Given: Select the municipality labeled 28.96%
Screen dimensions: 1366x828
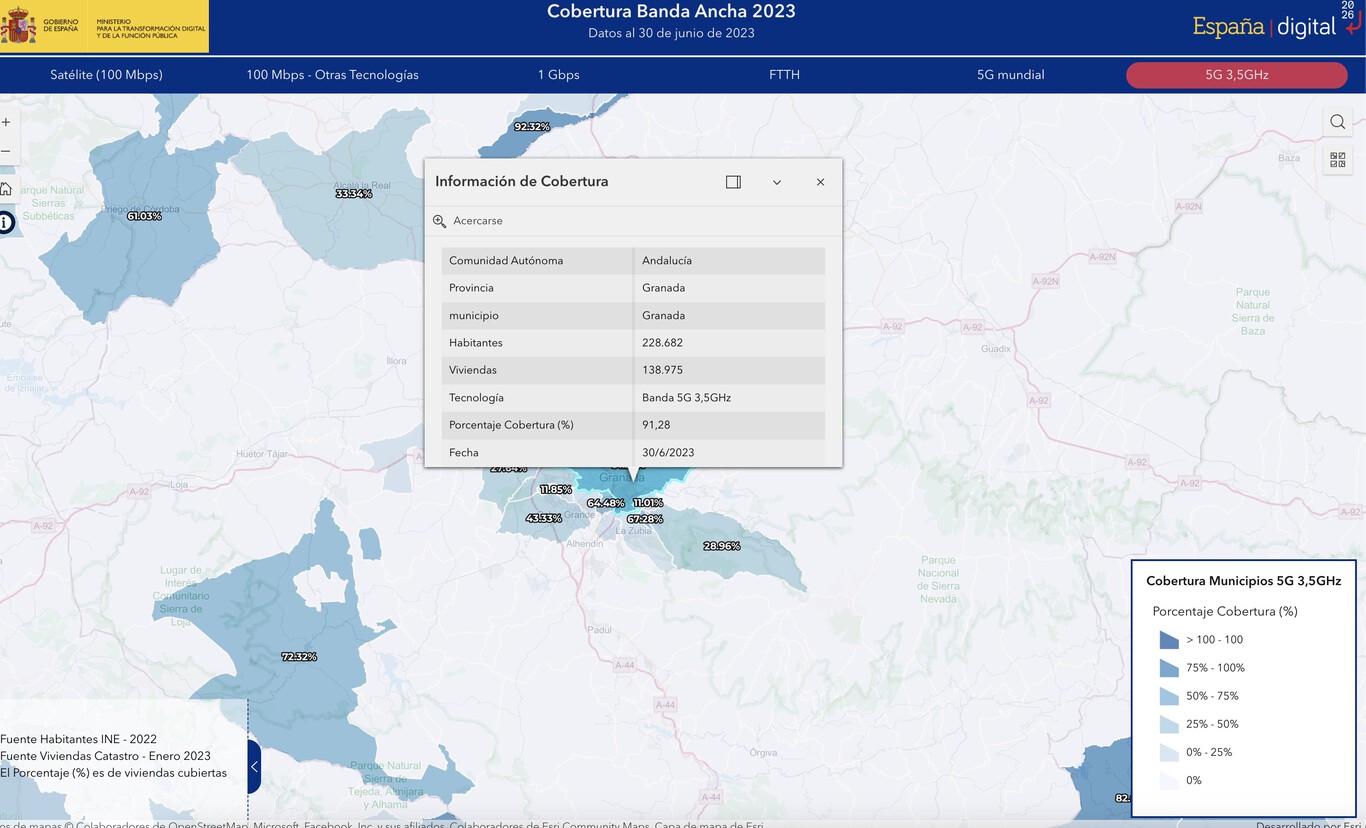Looking at the screenshot, I should (x=721, y=546).
